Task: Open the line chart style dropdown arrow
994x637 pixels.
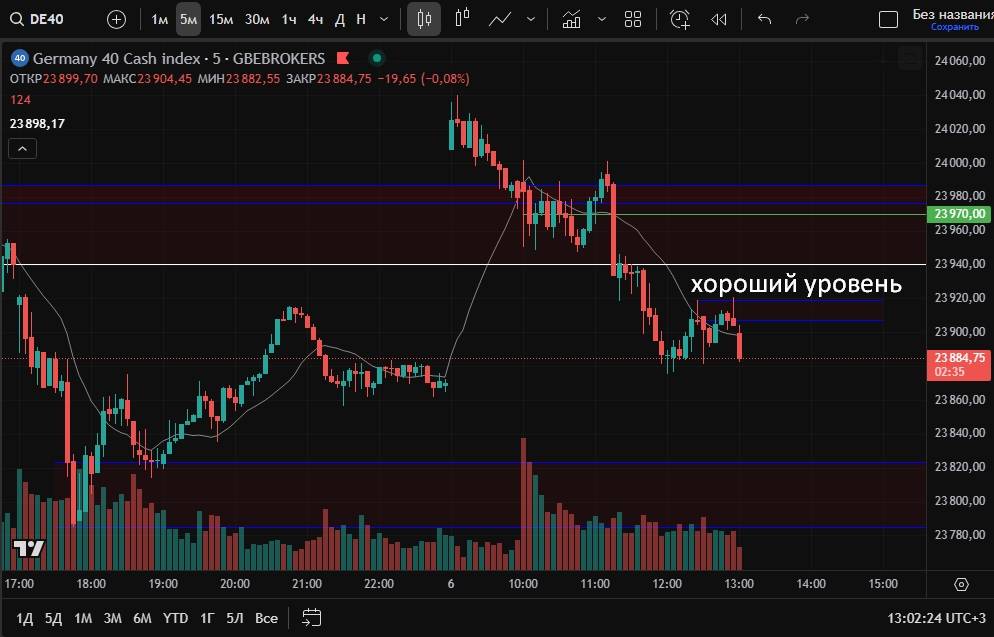Action: (x=530, y=19)
